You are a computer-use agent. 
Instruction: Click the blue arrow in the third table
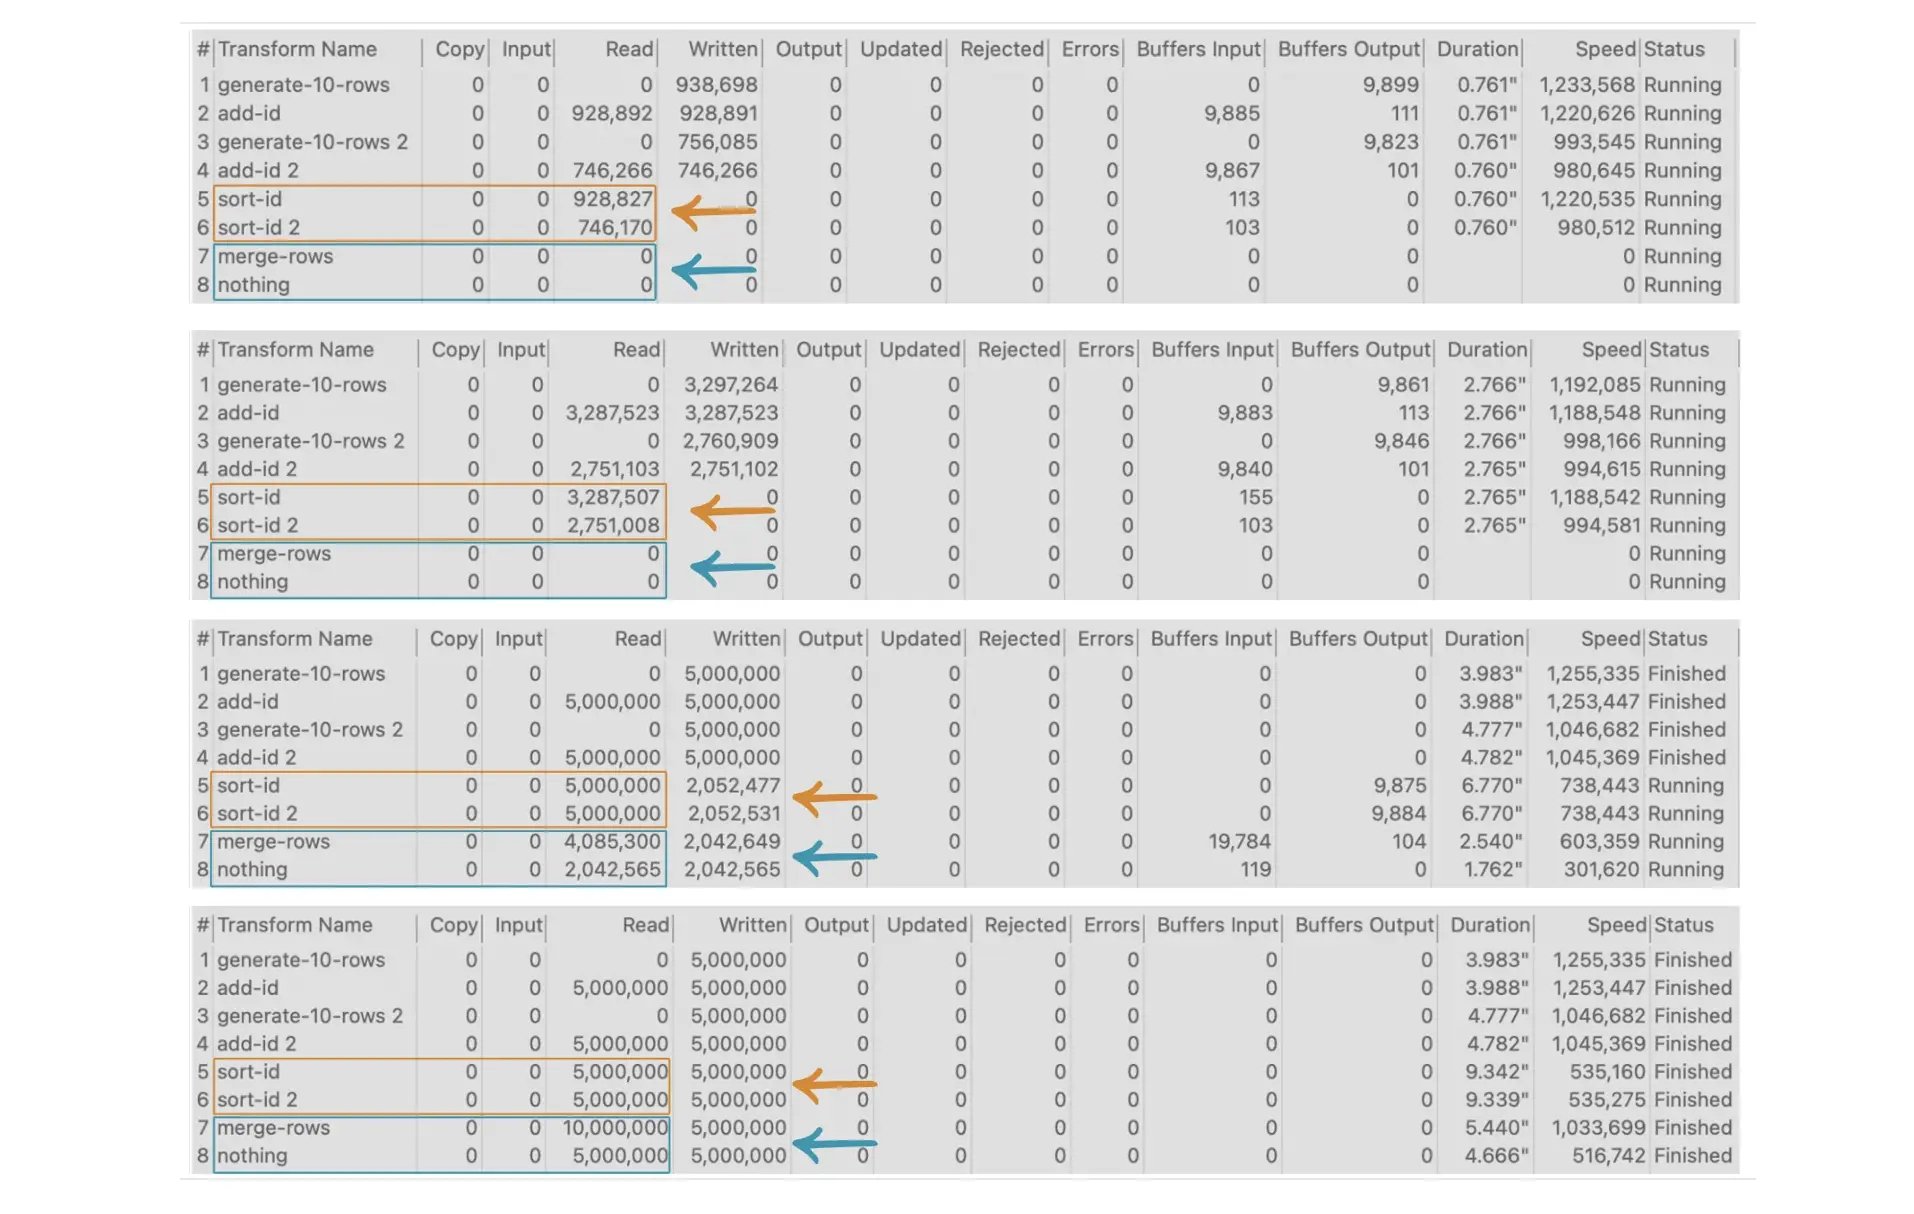(834, 856)
